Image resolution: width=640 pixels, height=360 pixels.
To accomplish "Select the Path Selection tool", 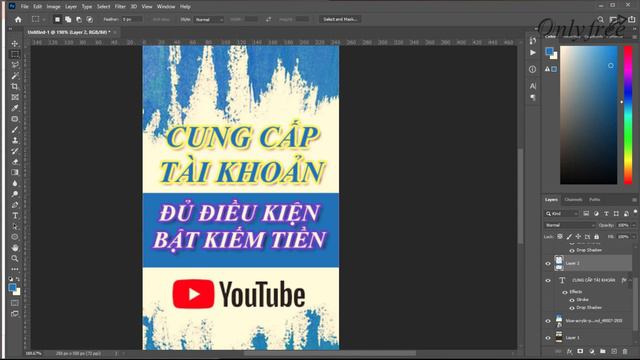I will 15,226.
